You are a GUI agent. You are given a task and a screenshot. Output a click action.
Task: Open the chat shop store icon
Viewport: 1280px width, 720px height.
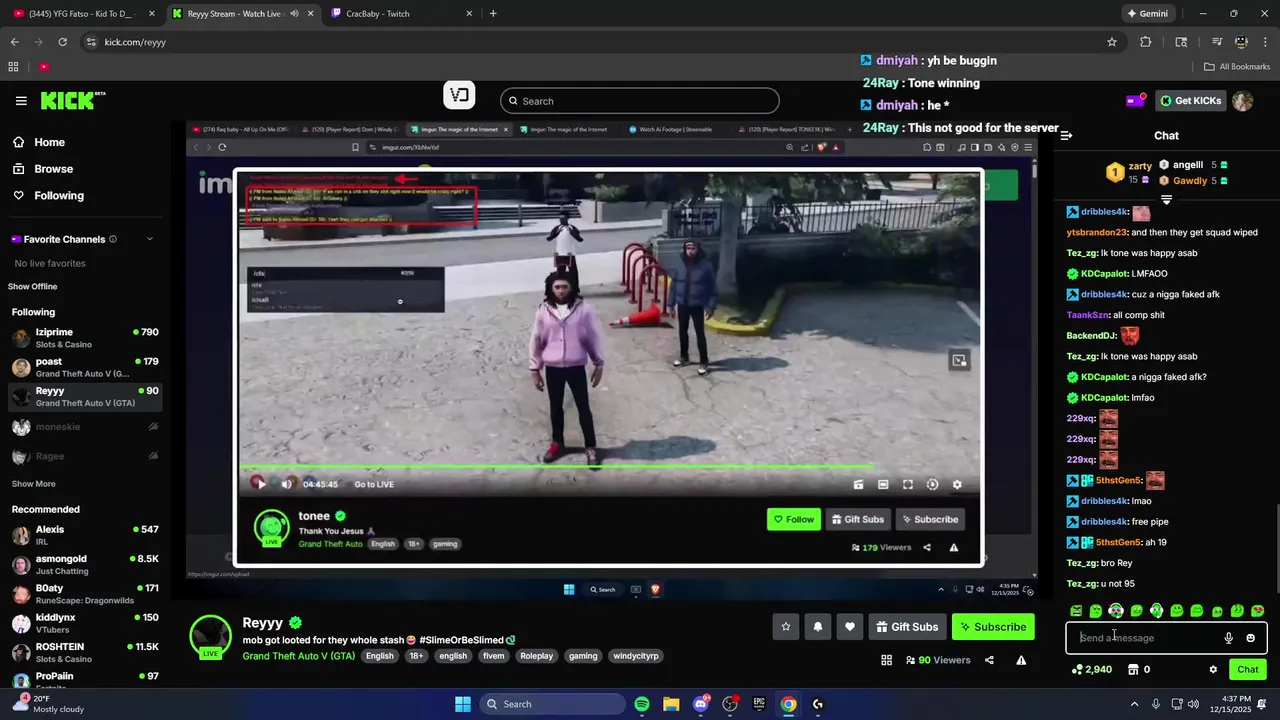click(x=1133, y=670)
